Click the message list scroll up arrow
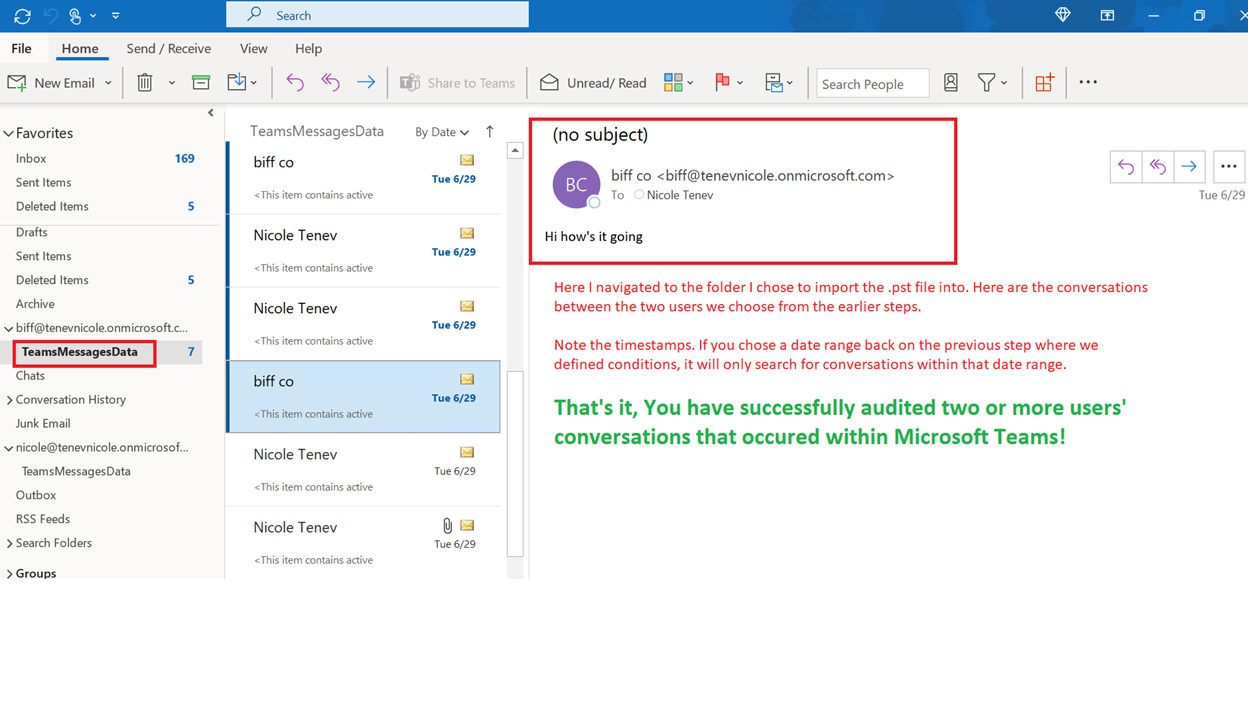 click(515, 151)
